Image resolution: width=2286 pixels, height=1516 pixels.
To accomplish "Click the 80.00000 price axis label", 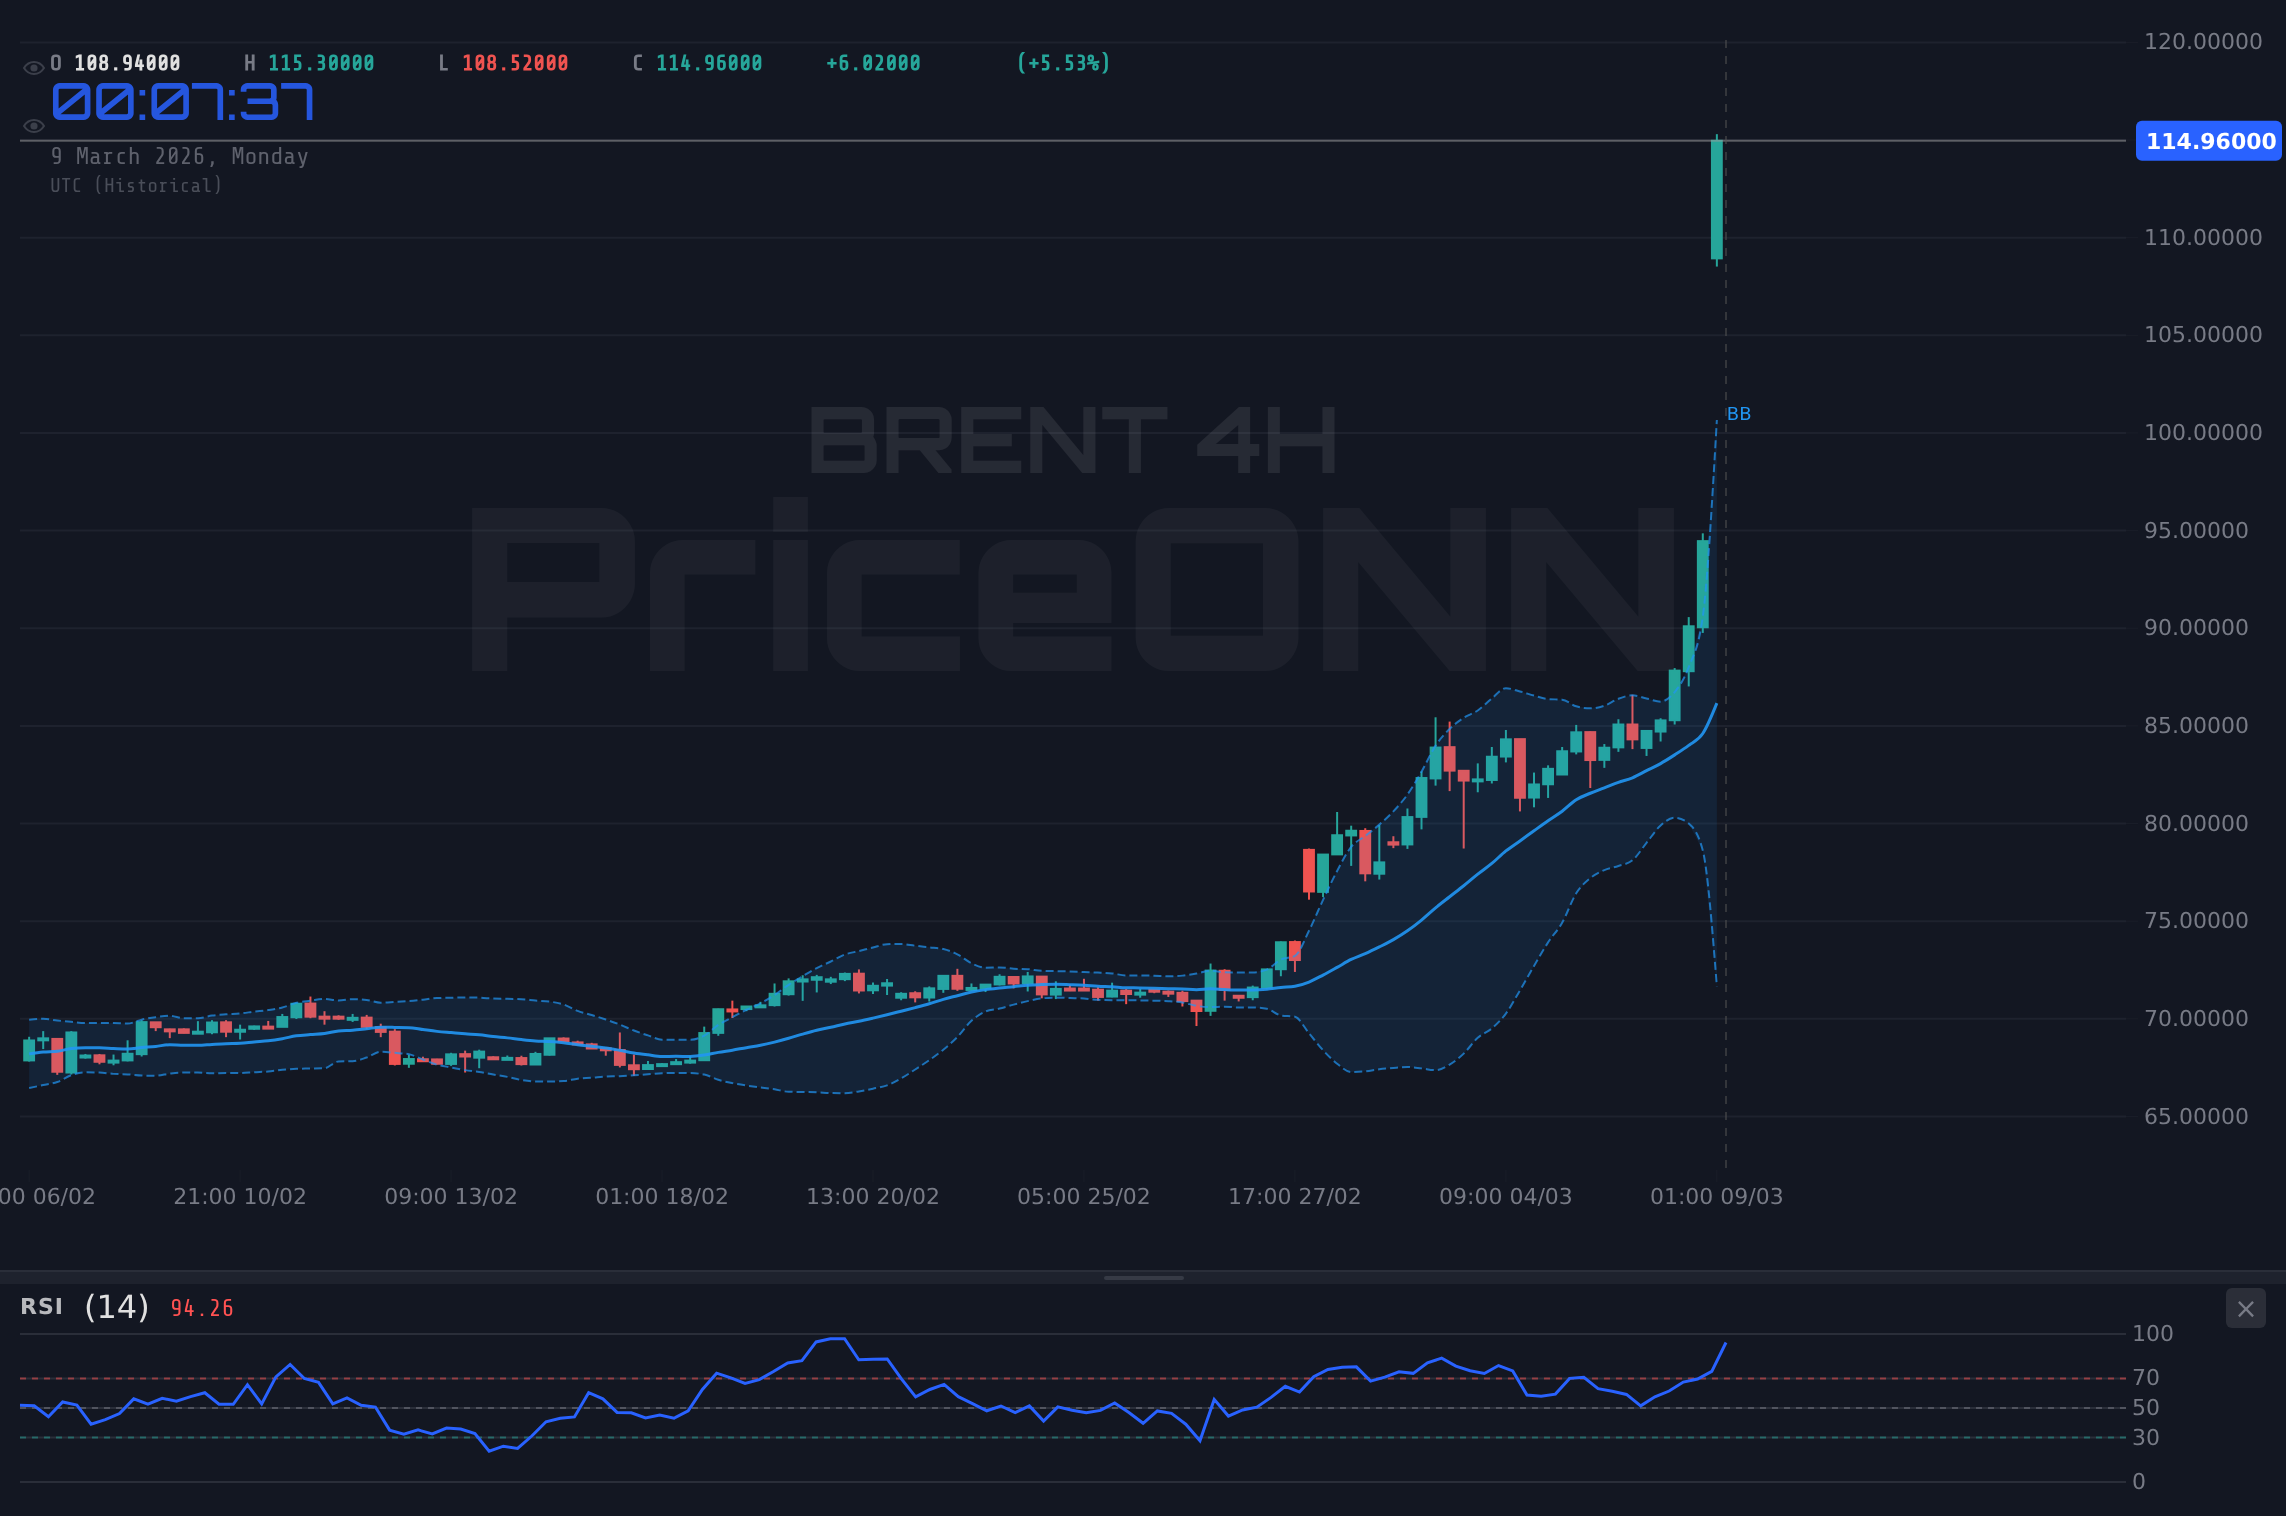I will click(x=2196, y=824).
